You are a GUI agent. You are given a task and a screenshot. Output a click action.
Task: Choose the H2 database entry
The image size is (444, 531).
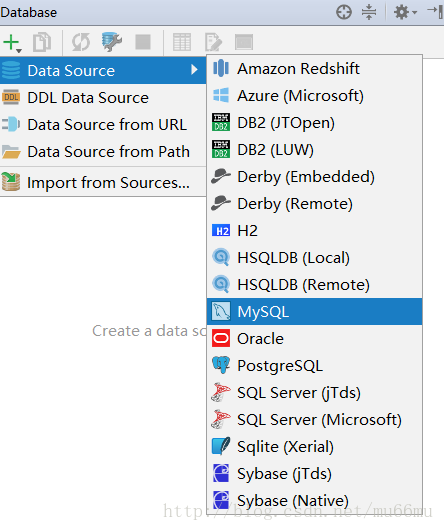coord(315,231)
